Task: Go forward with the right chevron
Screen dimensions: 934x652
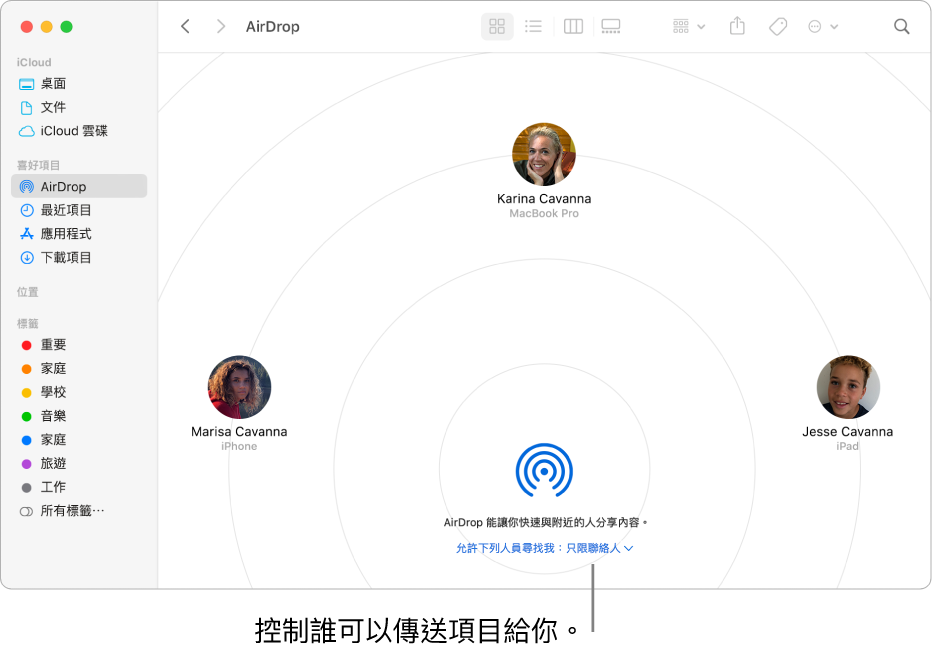Action: tap(221, 26)
